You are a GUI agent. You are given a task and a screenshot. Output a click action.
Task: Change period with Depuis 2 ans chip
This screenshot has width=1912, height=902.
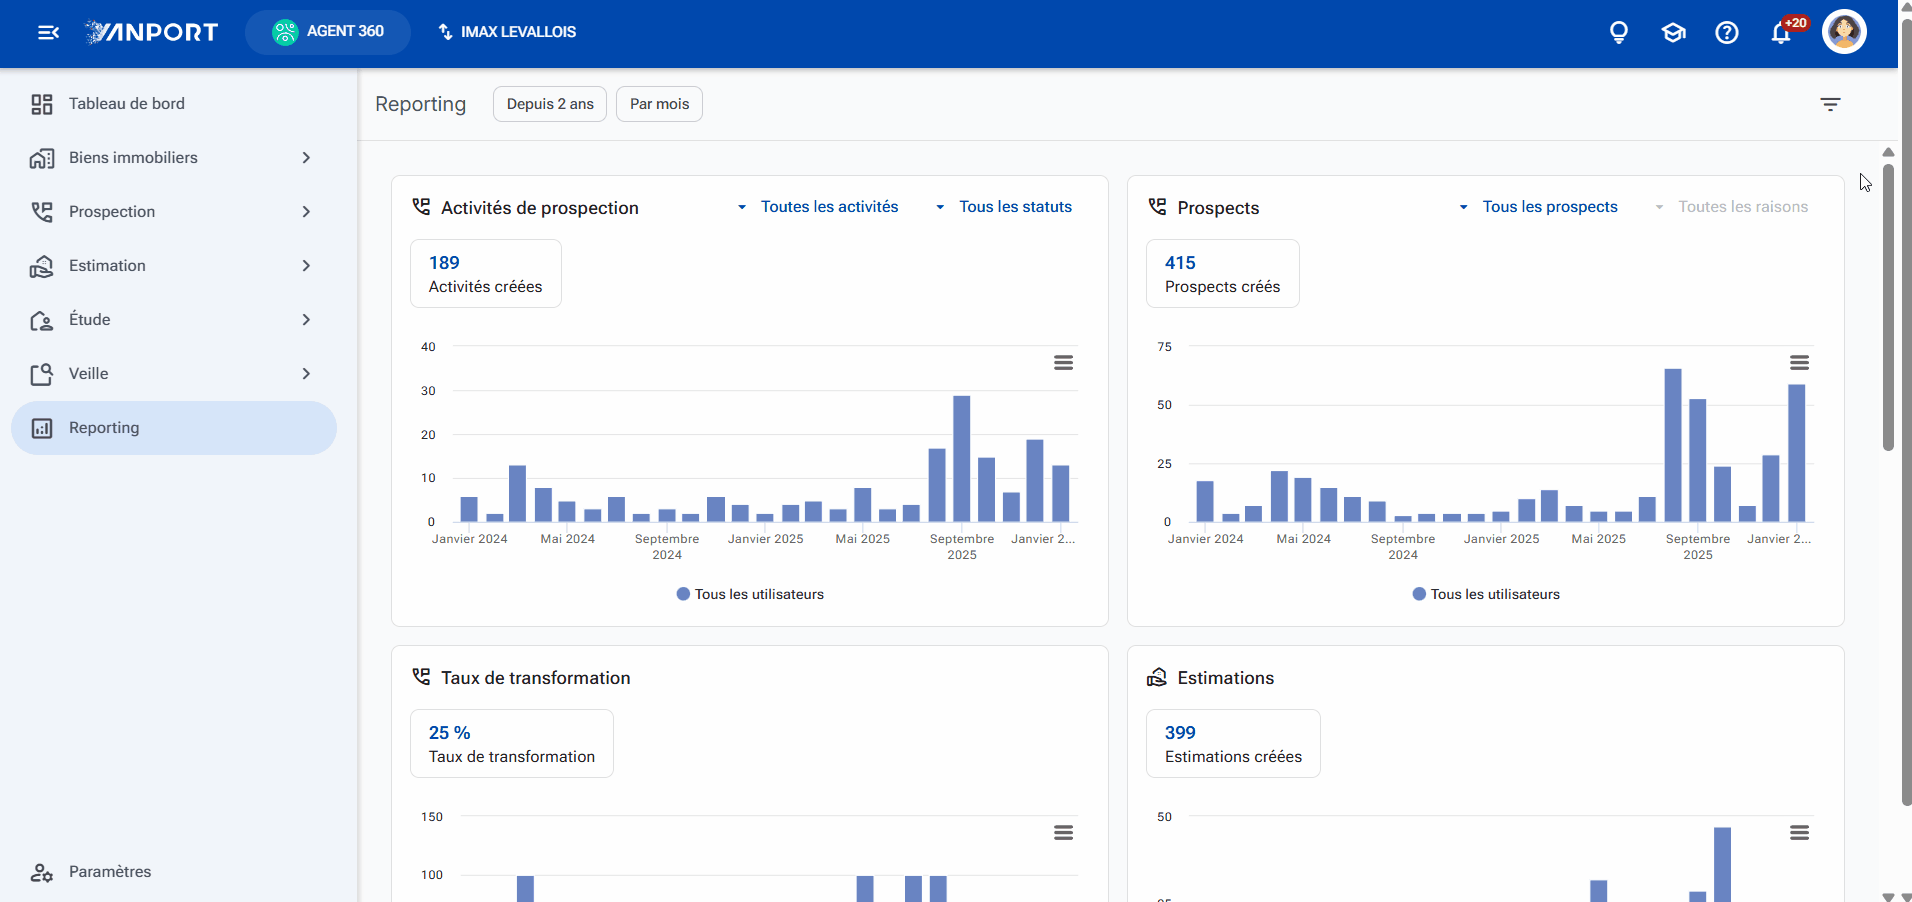(550, 104)
